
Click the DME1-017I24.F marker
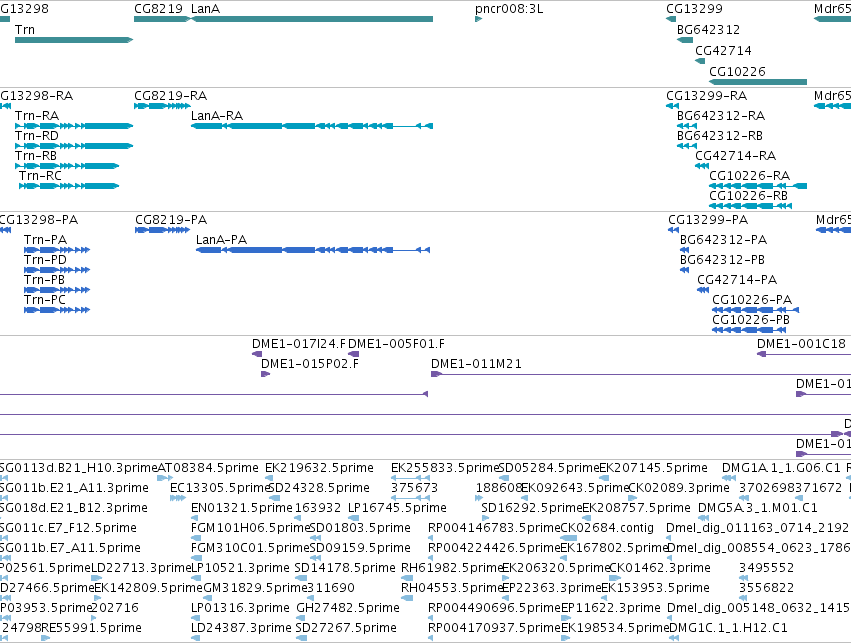pos(257,354)
